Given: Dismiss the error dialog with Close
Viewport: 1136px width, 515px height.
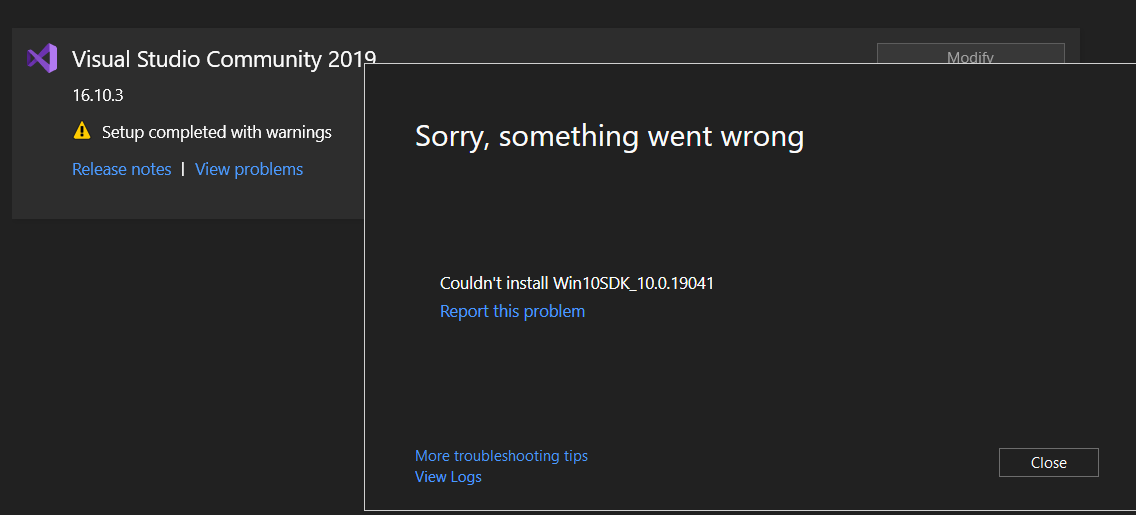Looking at the screenshot, I should 1048,462.
